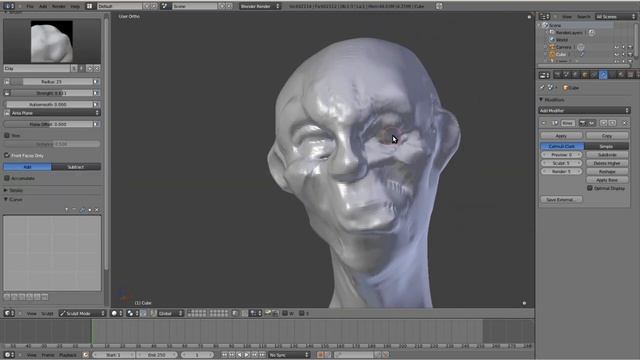Open timeline editor type selector
The width and height of the screenshot is (640, 360).
point(9,355)
